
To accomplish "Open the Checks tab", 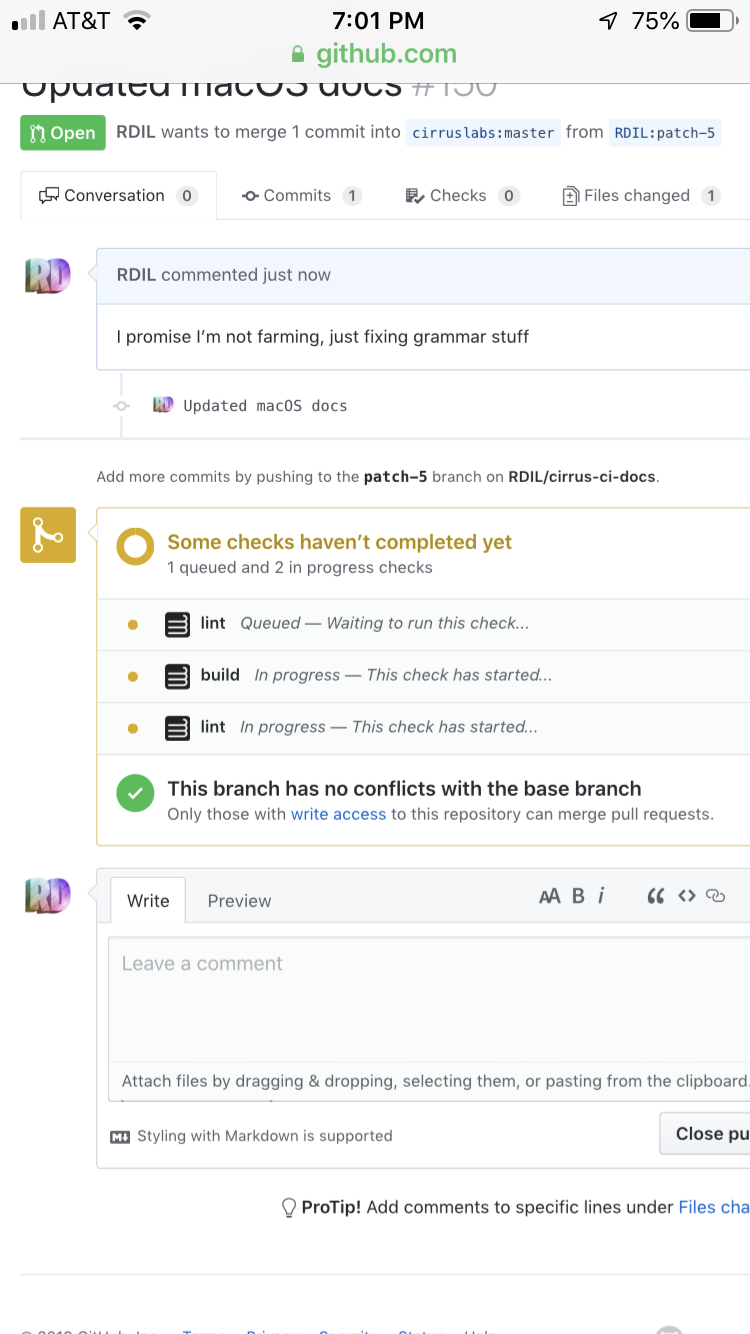I will pyautogui.click(x=461, y=195).
